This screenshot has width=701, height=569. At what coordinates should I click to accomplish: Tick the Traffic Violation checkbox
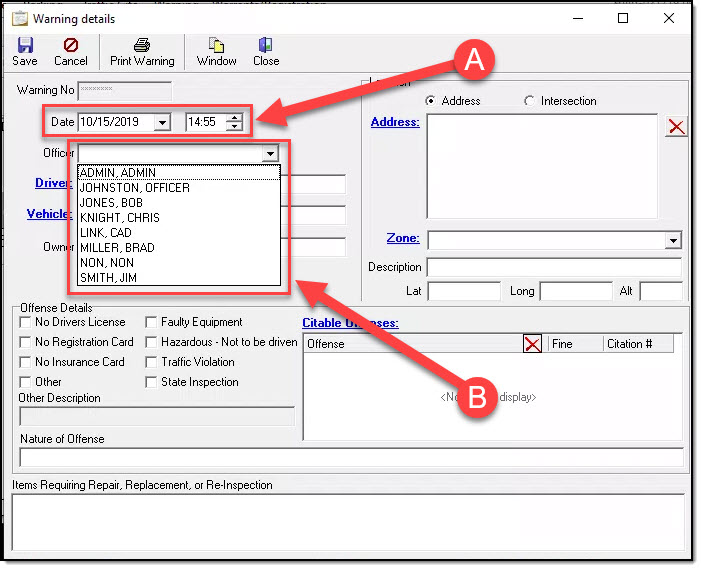tap(152, 362)
